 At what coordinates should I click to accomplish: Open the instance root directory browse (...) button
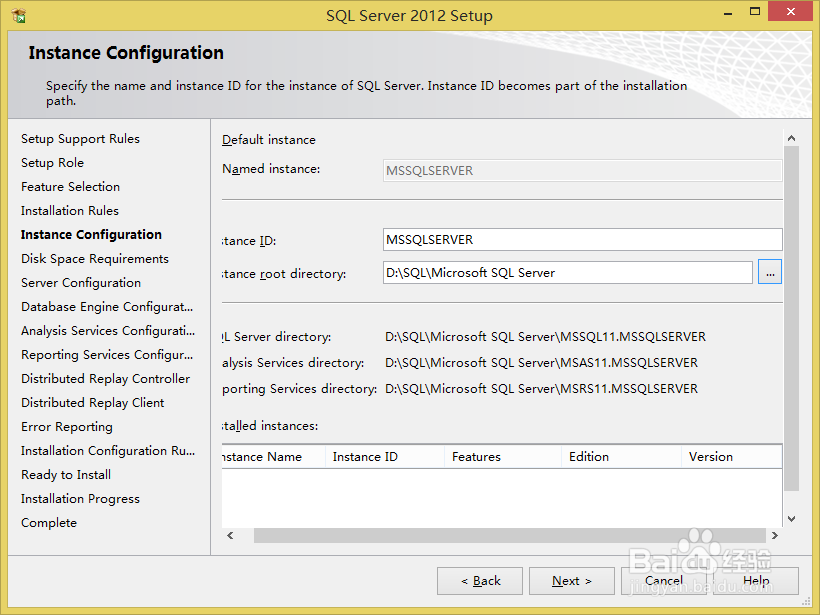pos(769,272)
